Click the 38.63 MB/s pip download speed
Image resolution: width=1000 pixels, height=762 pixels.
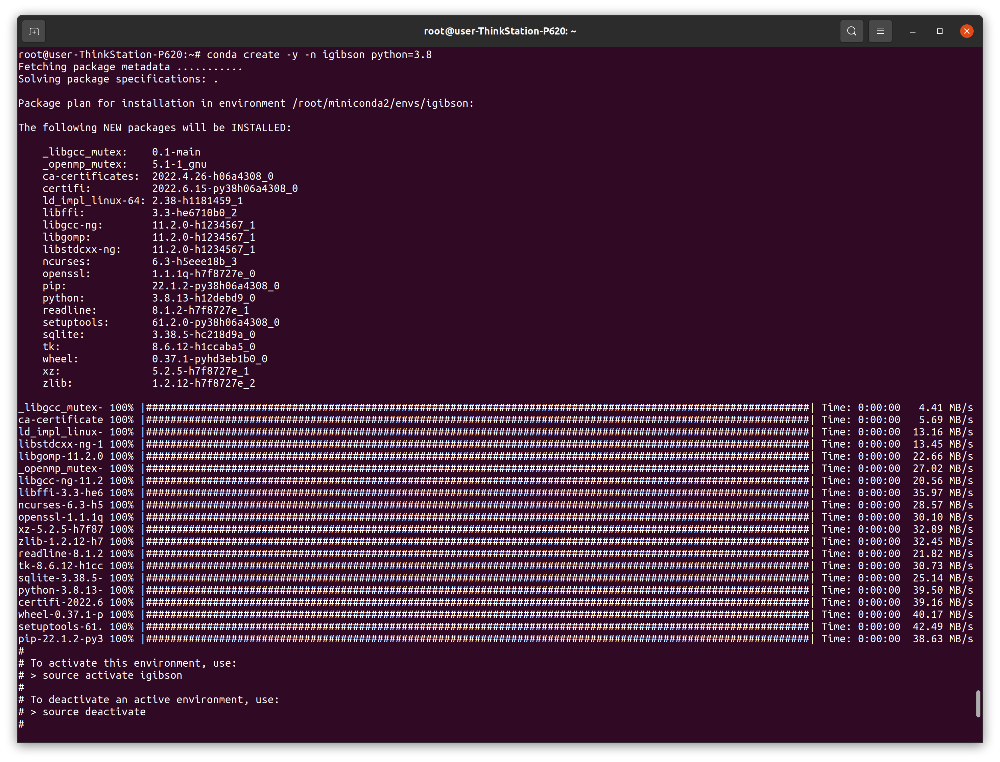943,638
